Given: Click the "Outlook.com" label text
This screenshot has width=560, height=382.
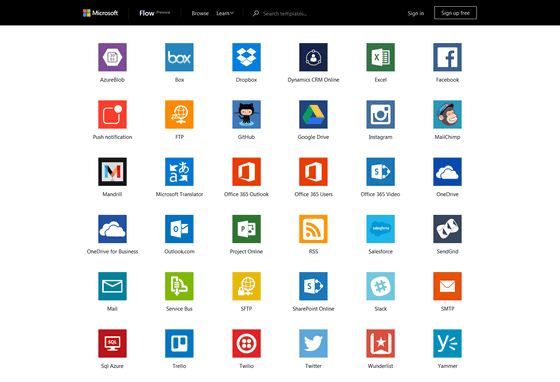Looking at the screenshot, I should [x=179, y=251].
